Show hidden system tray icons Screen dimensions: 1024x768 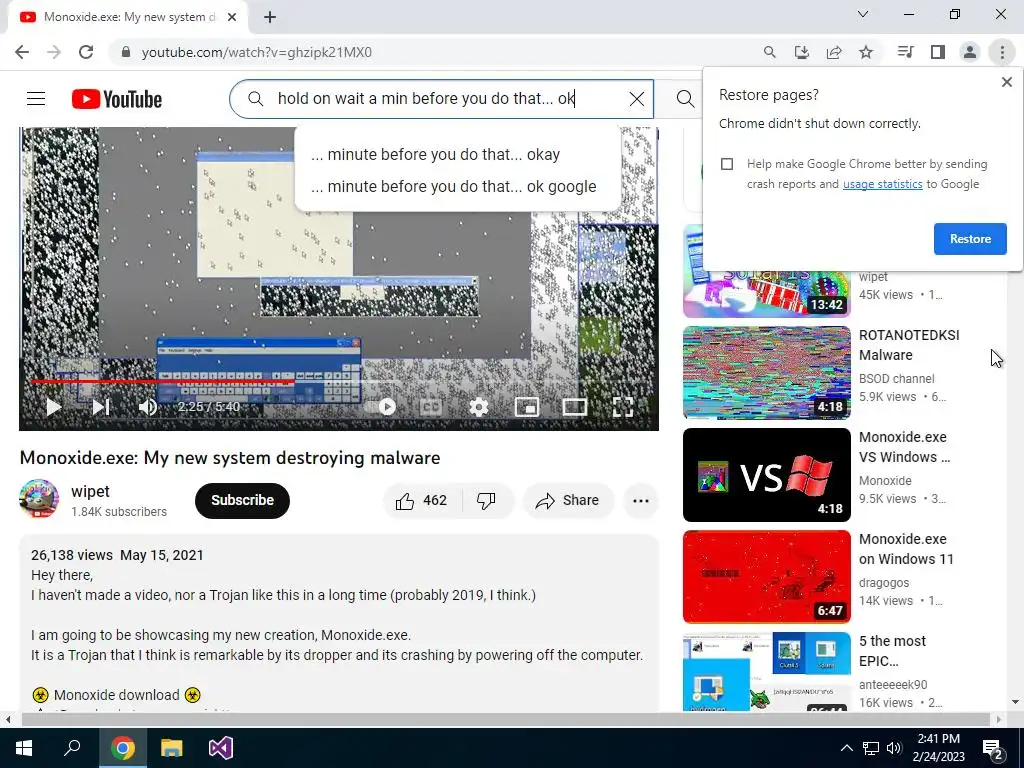(846, 748)
